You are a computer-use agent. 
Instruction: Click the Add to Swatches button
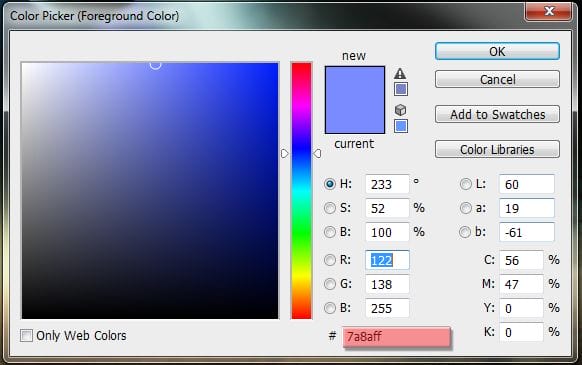click(x=497, y=114)
